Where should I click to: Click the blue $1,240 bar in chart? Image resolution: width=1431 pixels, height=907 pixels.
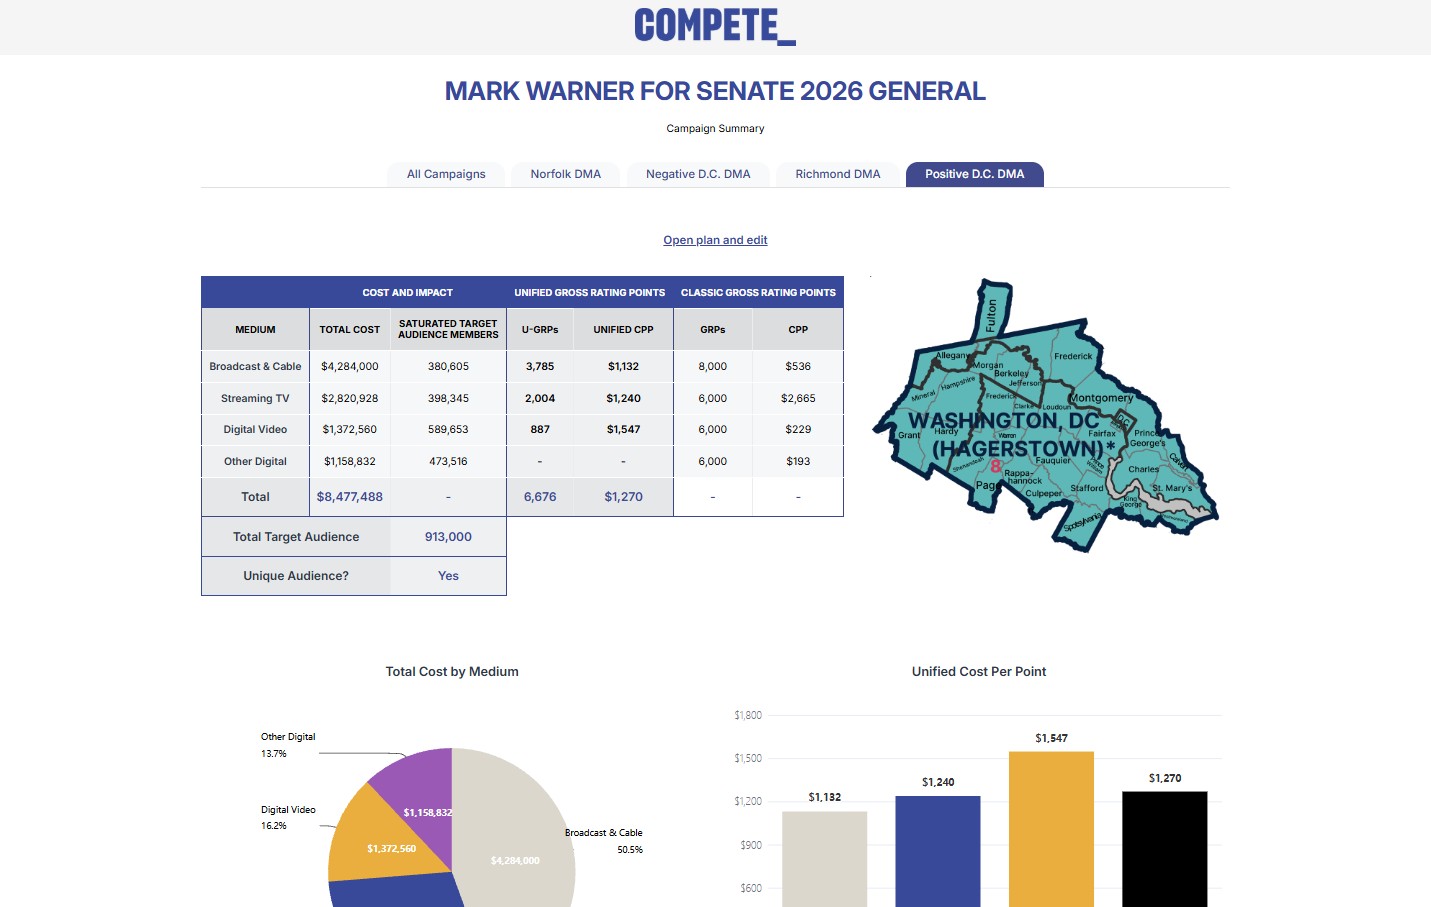click(x=938, y=851)
